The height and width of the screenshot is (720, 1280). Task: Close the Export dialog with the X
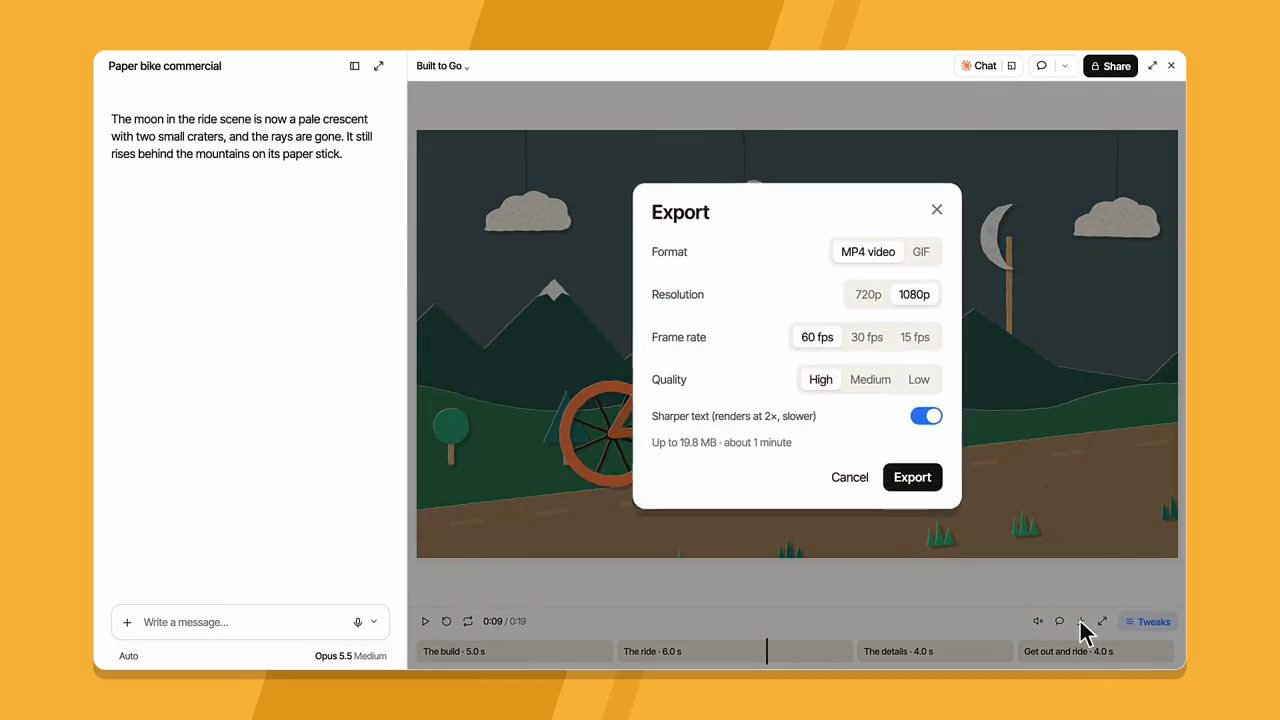[937, 209]
